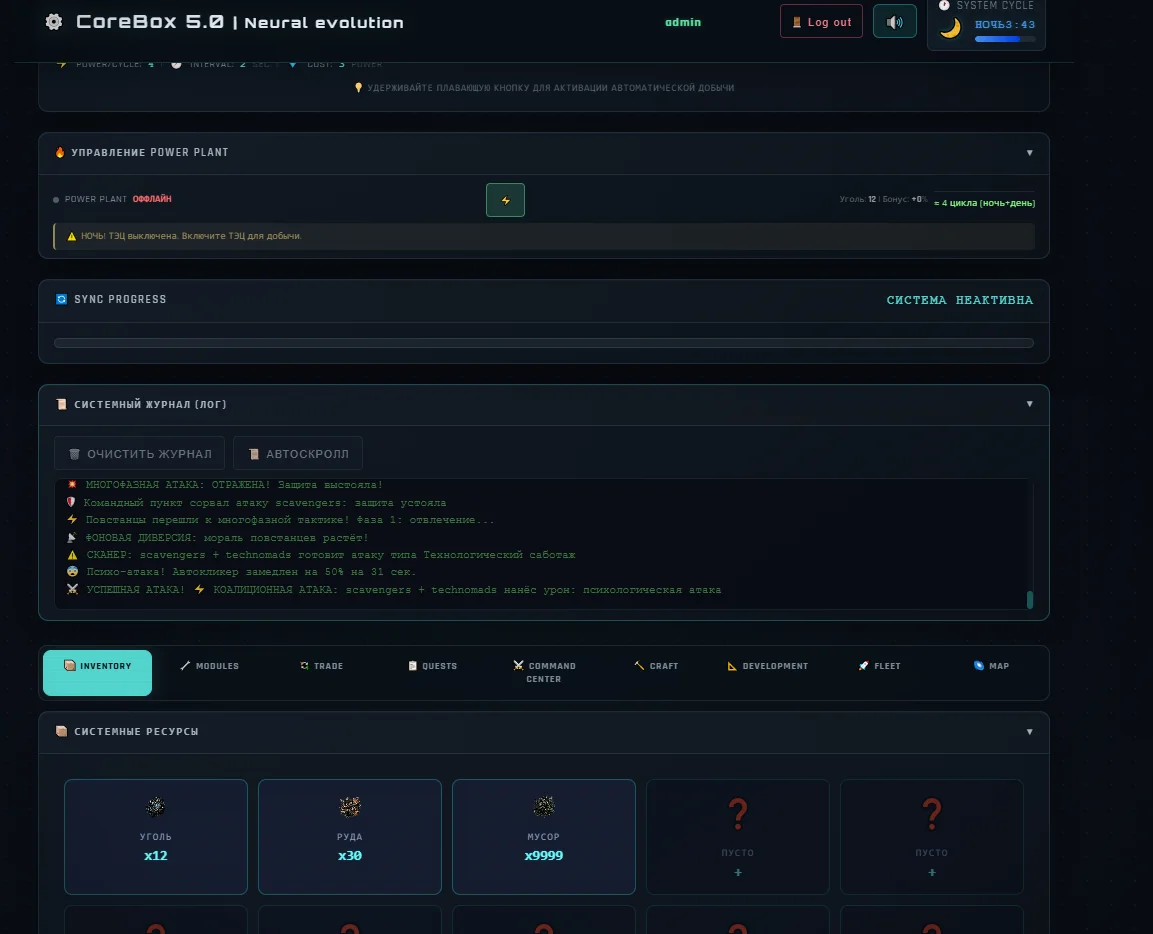Click the trash pile icon
Image resolution: width=1153 pixels, height=934 pixels.
click(543, 807)
